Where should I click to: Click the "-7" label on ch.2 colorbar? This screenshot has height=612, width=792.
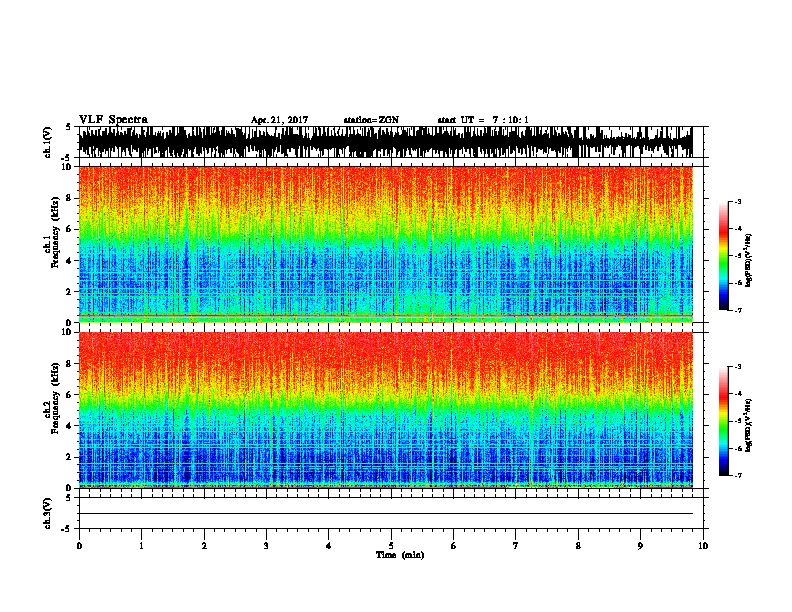click(x=738, y=476)
